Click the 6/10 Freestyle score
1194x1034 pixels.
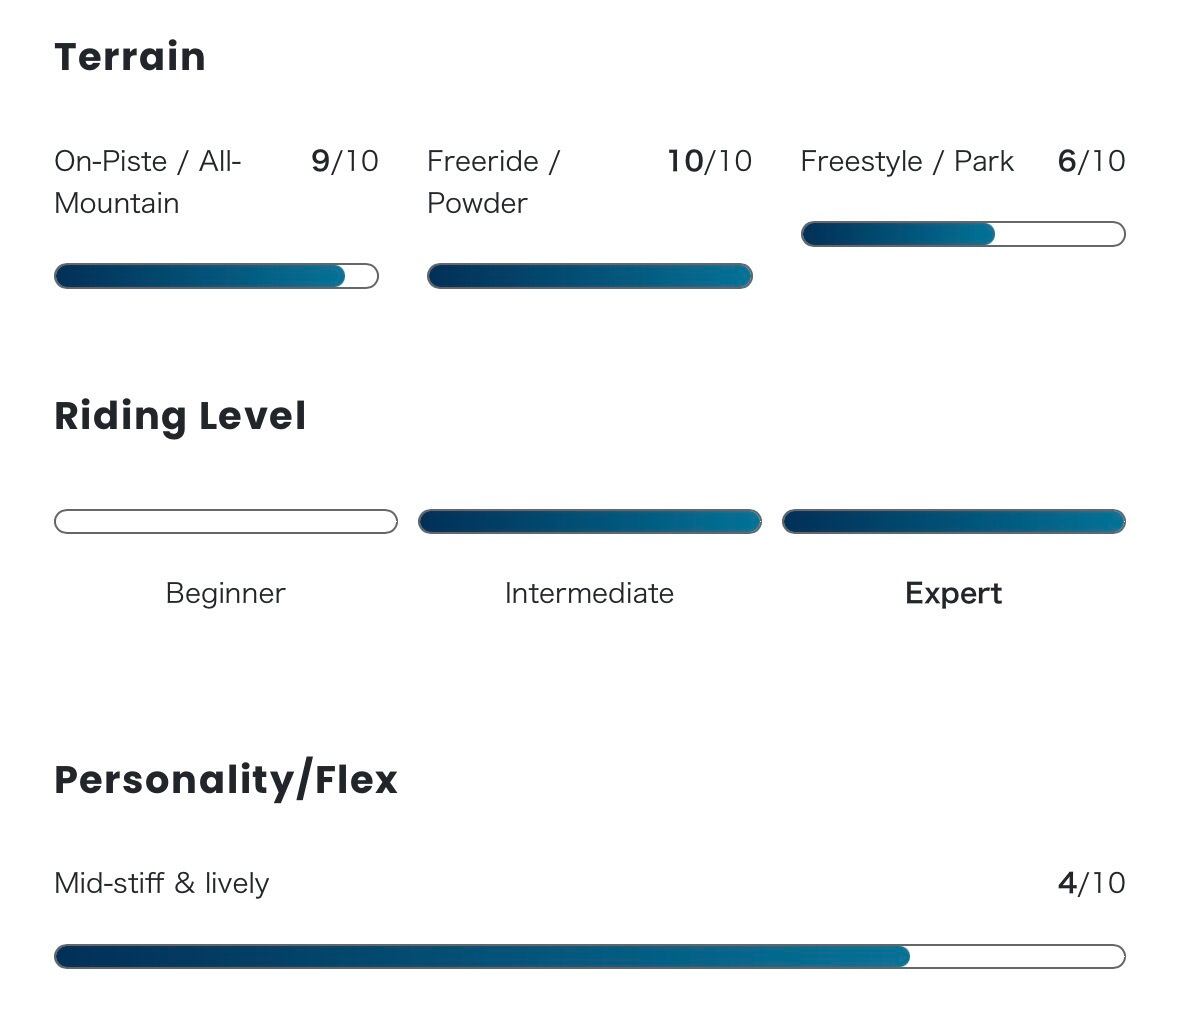1091,161
